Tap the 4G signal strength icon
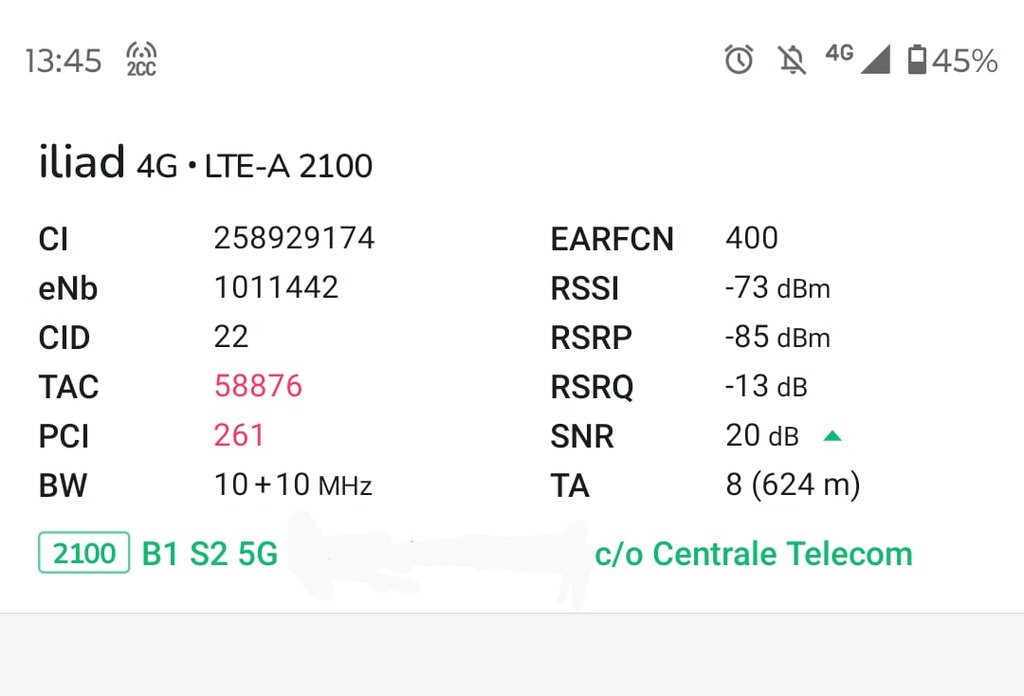 pos(857,59)
